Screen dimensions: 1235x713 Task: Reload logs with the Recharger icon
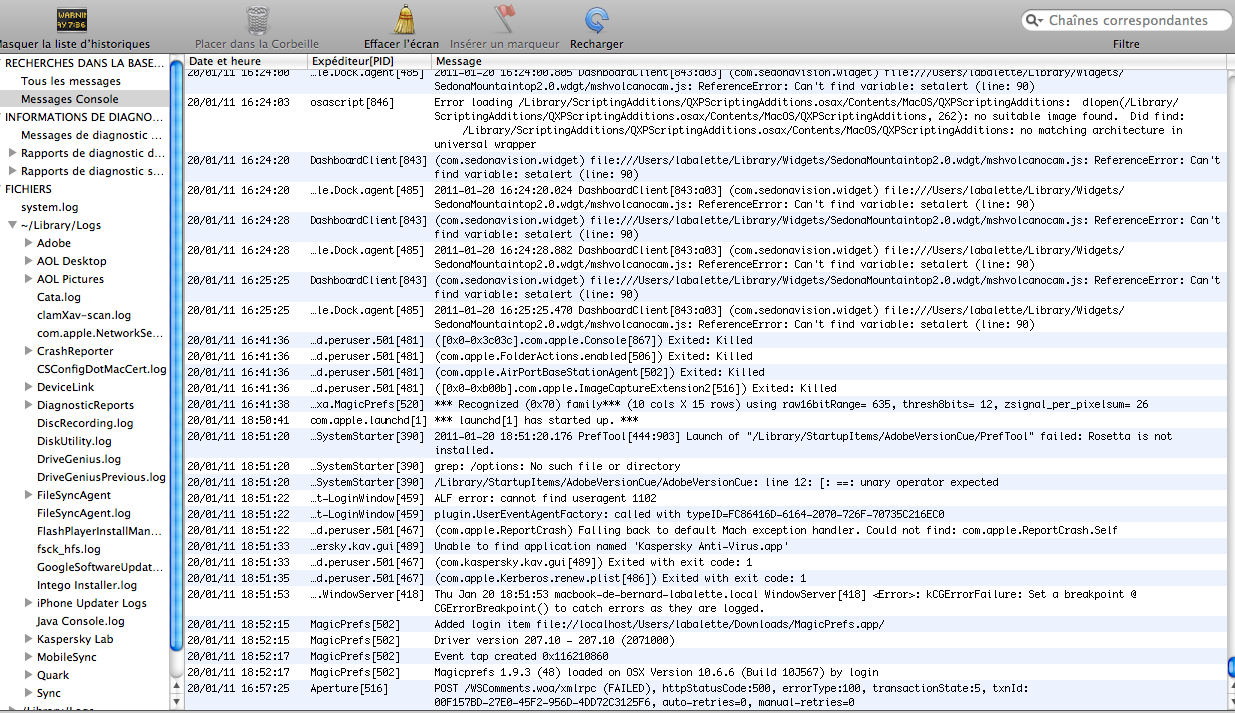(597, 19)
